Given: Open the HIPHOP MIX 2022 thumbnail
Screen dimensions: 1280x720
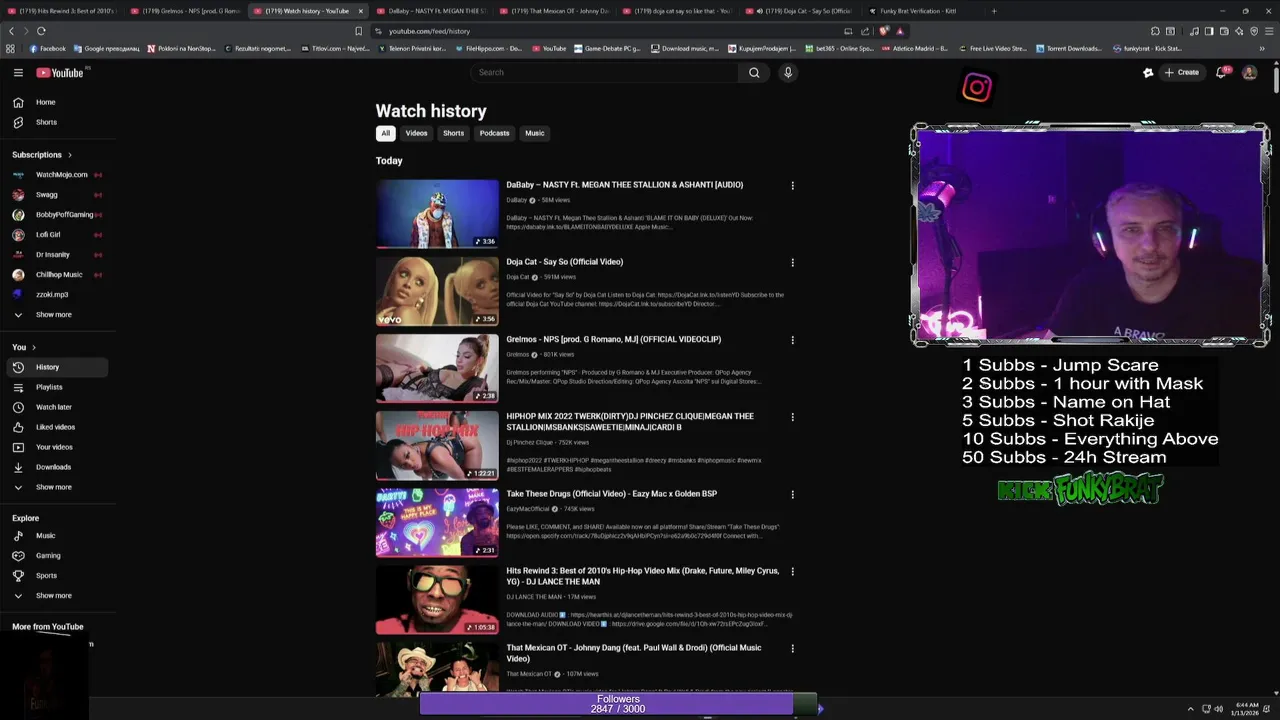Looking at the screenshot, I should (437, 445).
